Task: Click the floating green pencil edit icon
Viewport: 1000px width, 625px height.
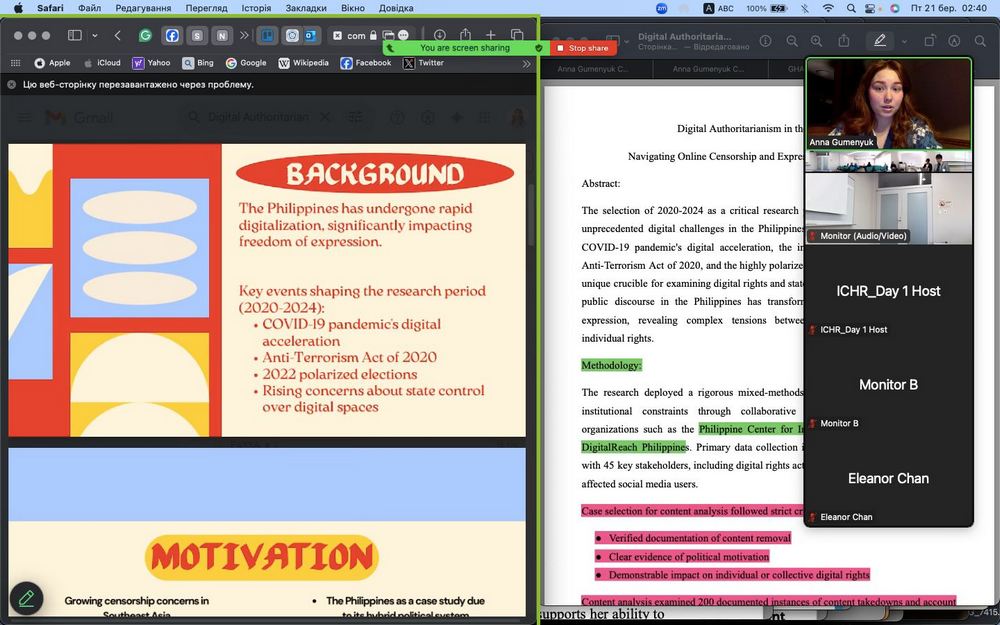Action: 27,598
